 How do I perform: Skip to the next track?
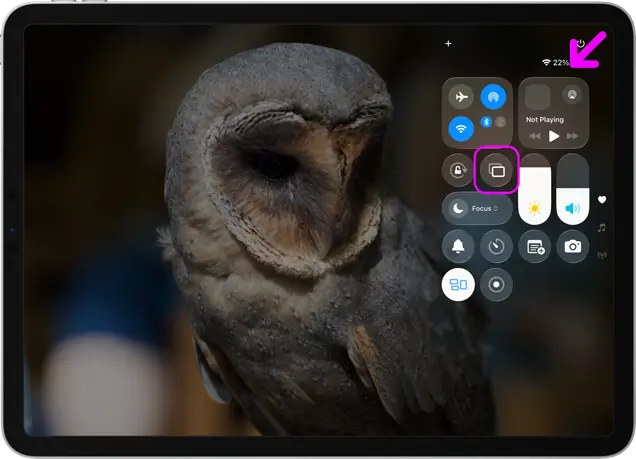572,135
